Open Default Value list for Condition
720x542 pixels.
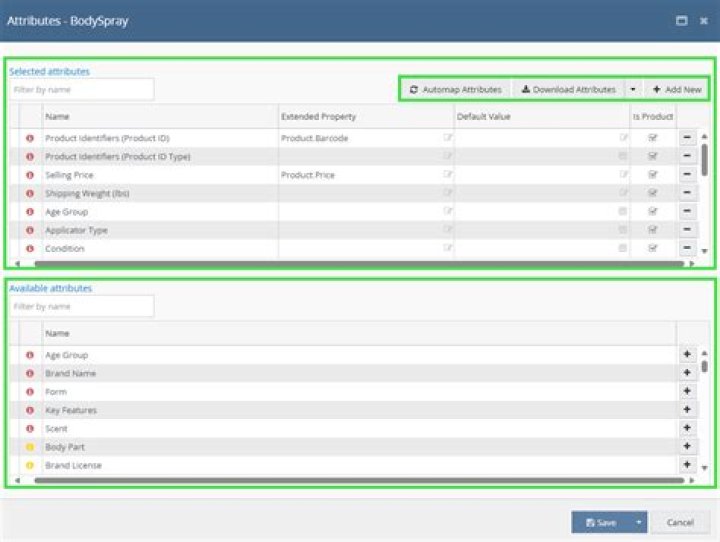tap(623, 248)
